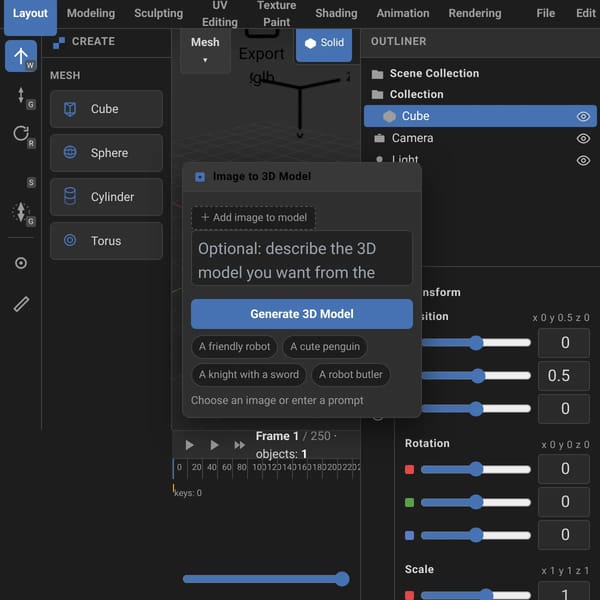This screenshot has height=600, width=600.
Task: Select Scene Collection in the outliner
Action: coord(434,73)
